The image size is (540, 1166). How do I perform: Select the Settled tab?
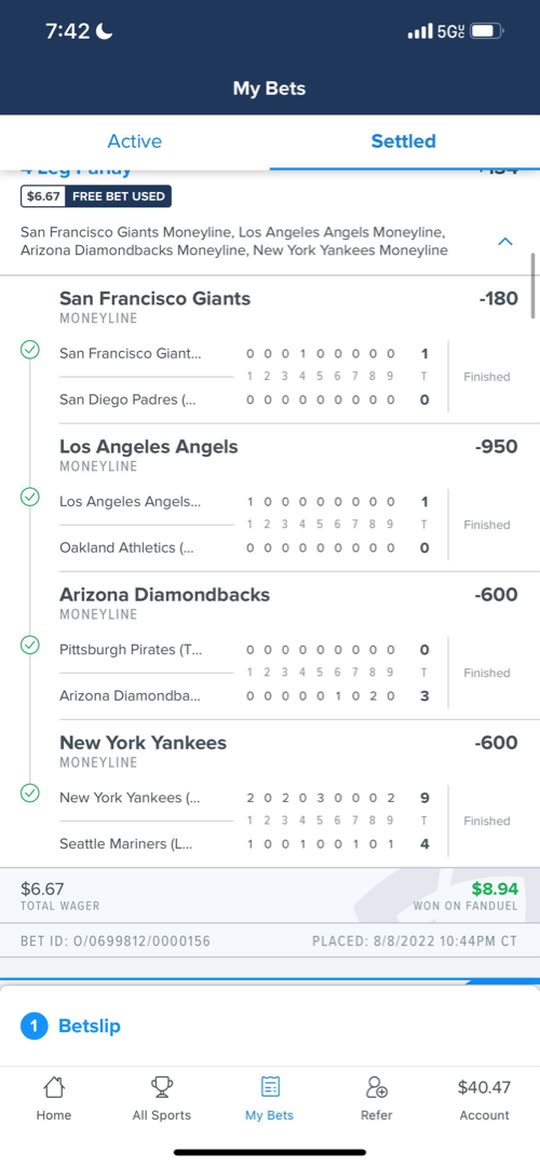[404, 141]
